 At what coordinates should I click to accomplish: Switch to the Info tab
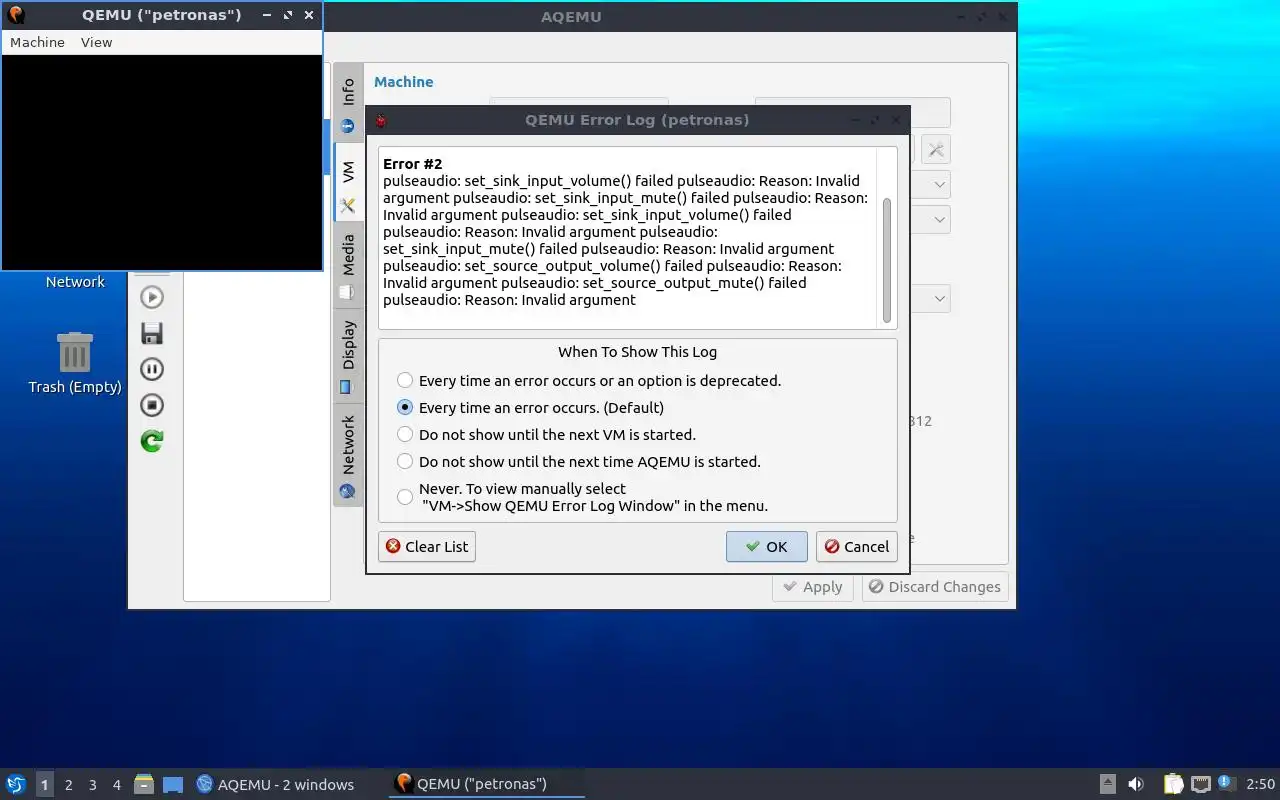click(348, 105)
